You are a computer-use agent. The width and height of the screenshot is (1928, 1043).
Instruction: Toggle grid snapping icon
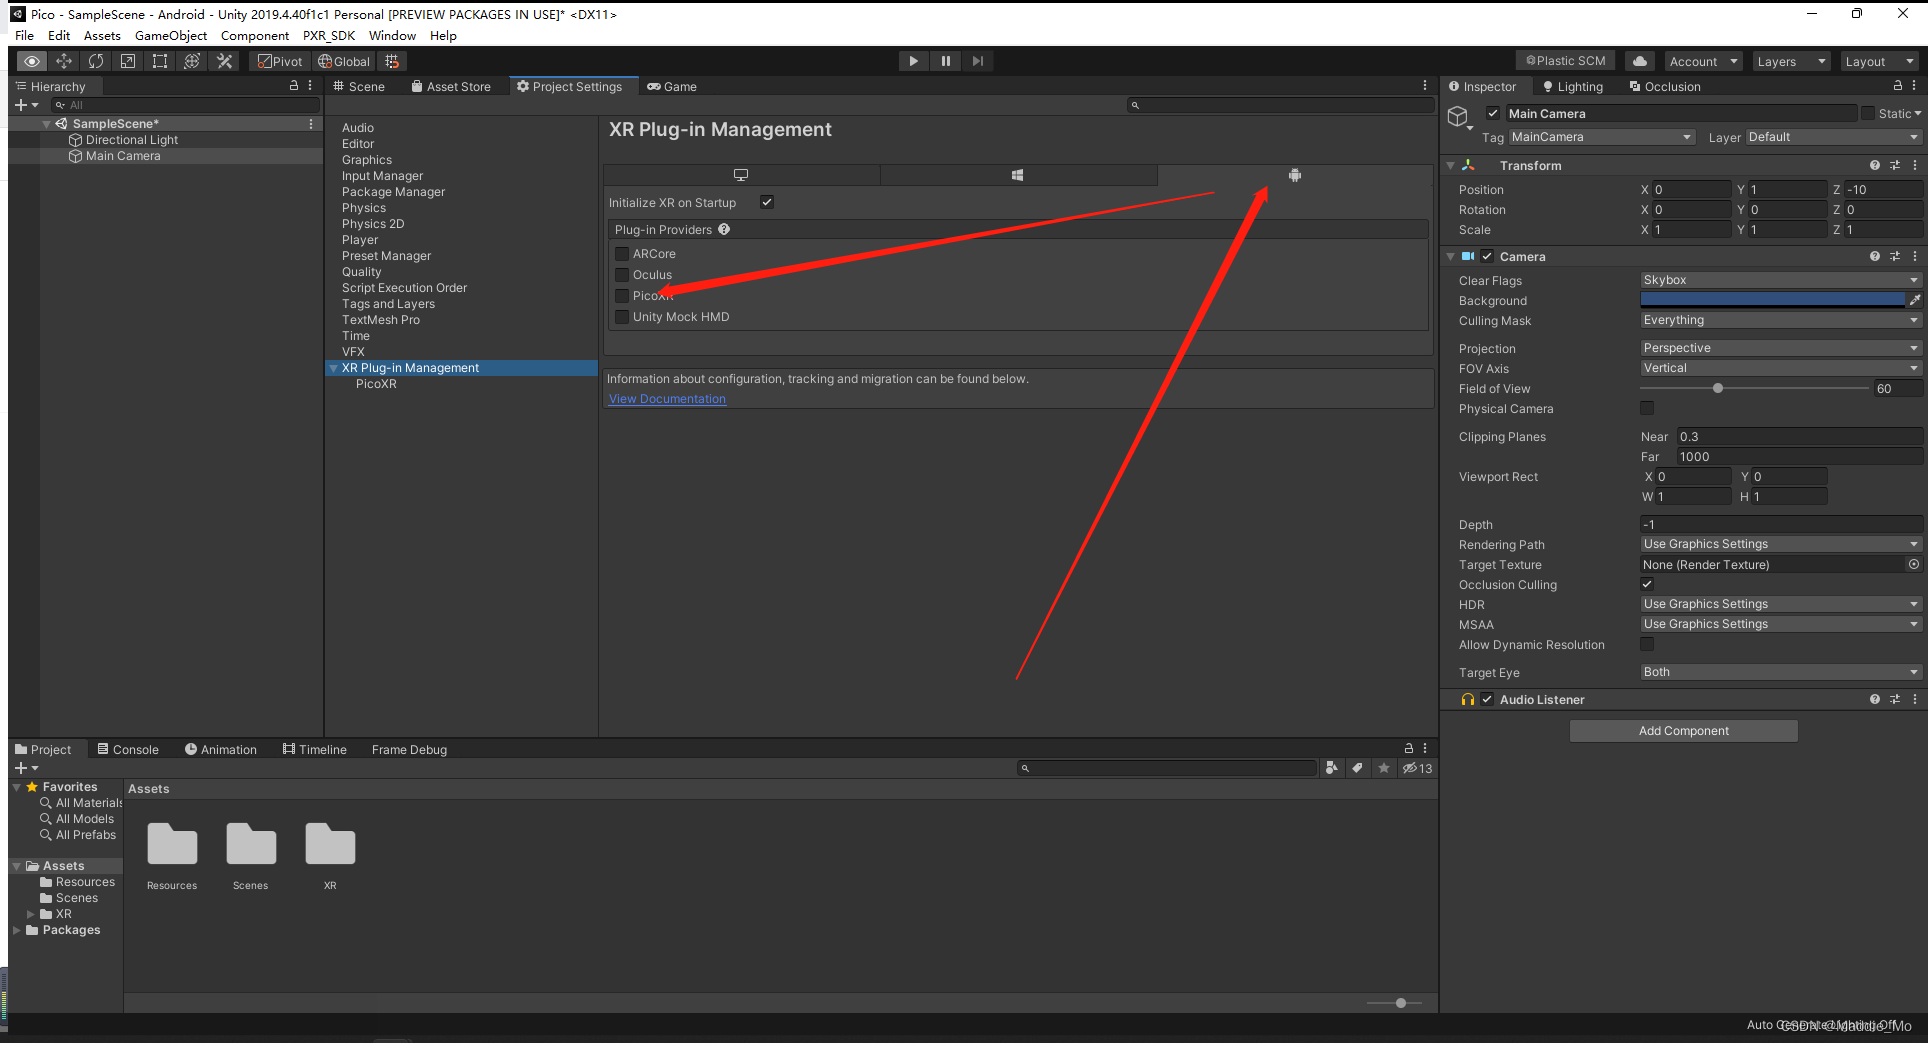click(392, 61)
